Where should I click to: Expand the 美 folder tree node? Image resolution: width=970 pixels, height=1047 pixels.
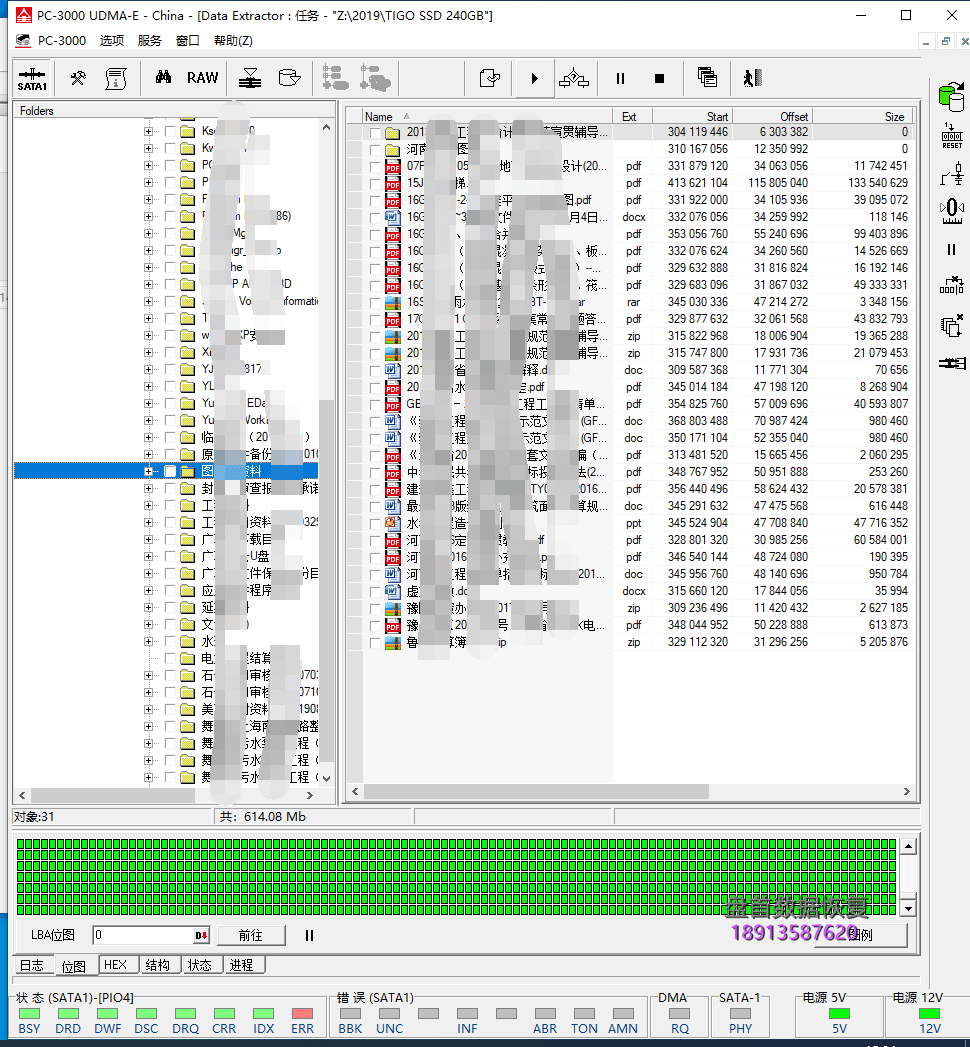click(148, 709)
